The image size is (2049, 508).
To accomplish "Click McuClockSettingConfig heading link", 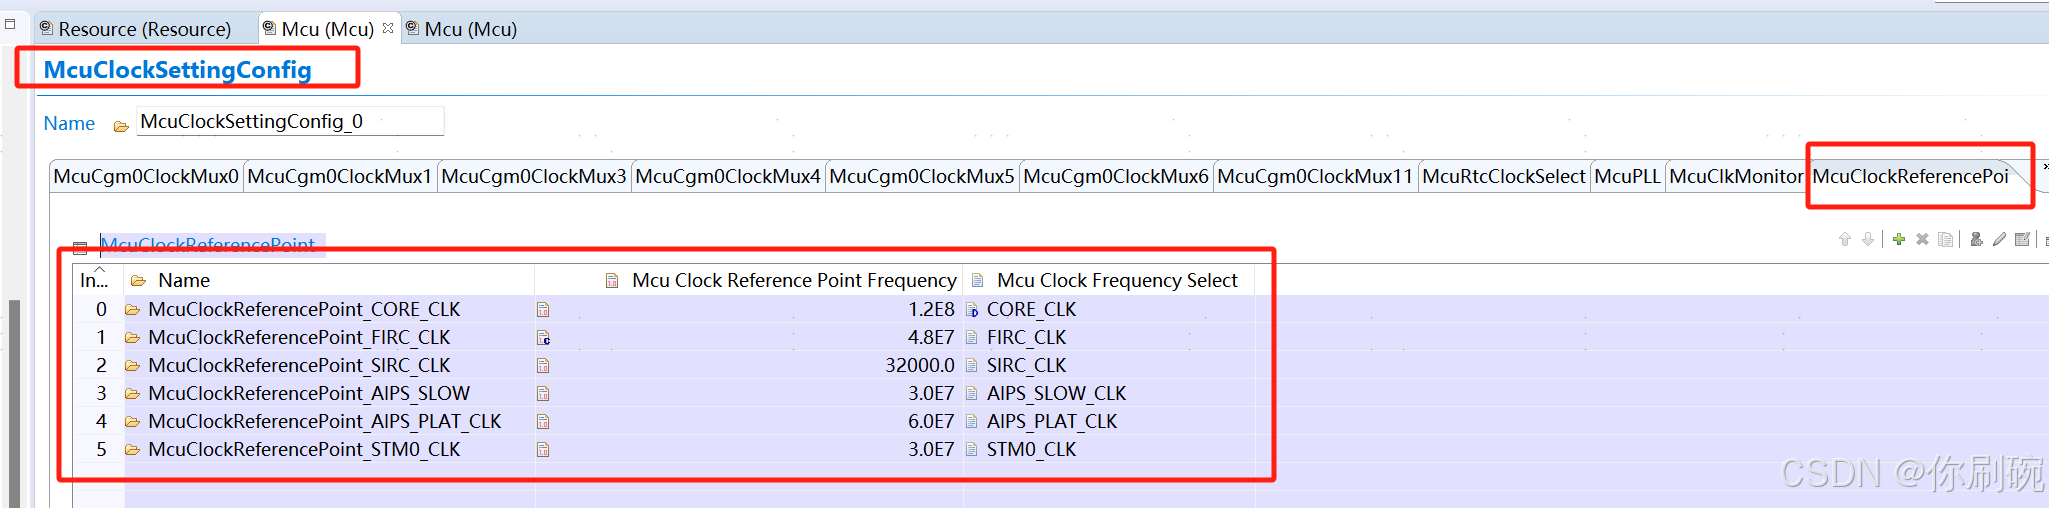I will pos(178,70).
